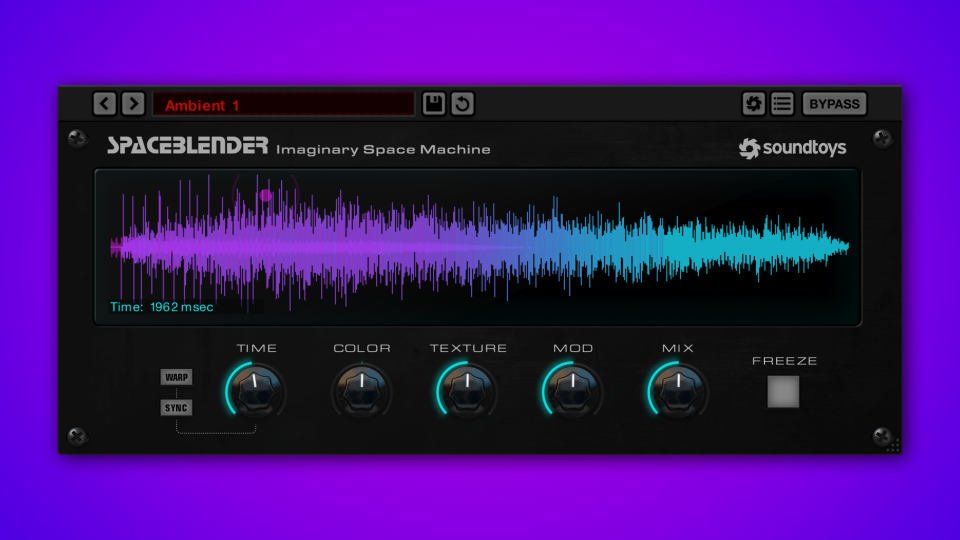The image size is (960, 540).
Task: Click the TEXTURE knob
Action: point(467,391)
